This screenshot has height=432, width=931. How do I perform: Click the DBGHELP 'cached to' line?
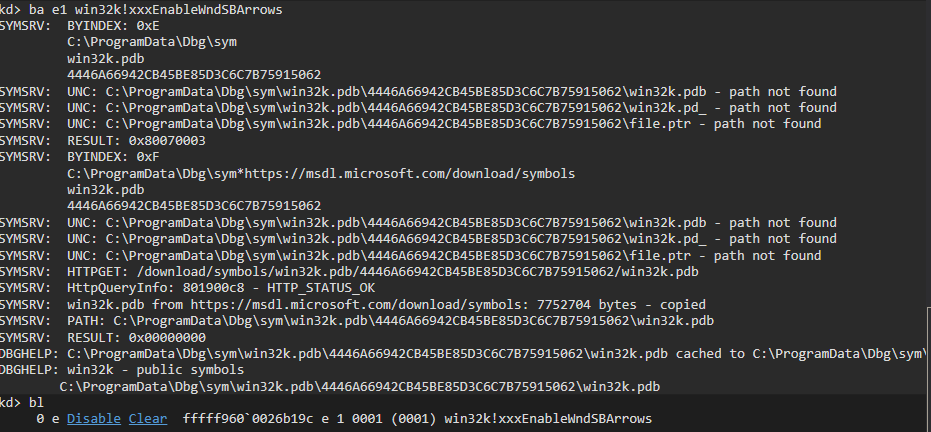pos(466,354)
